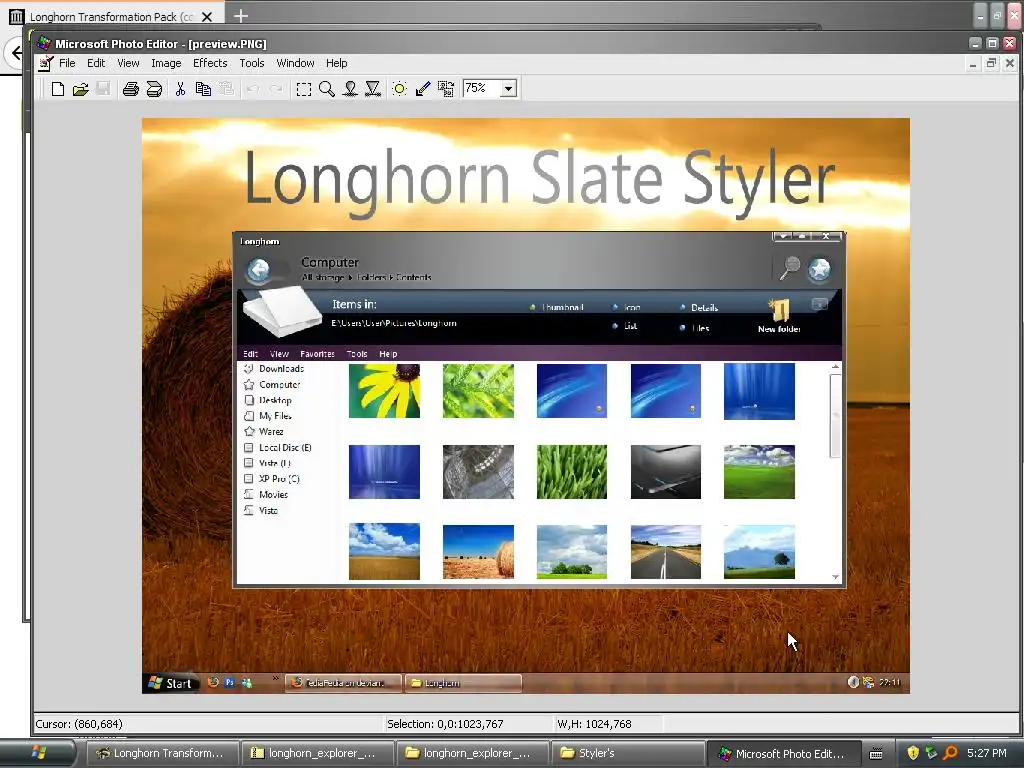Close the Longhorn Transformation Pack browser tab
This screenshot has width=1024, height=768.
(x=207, y=17)
